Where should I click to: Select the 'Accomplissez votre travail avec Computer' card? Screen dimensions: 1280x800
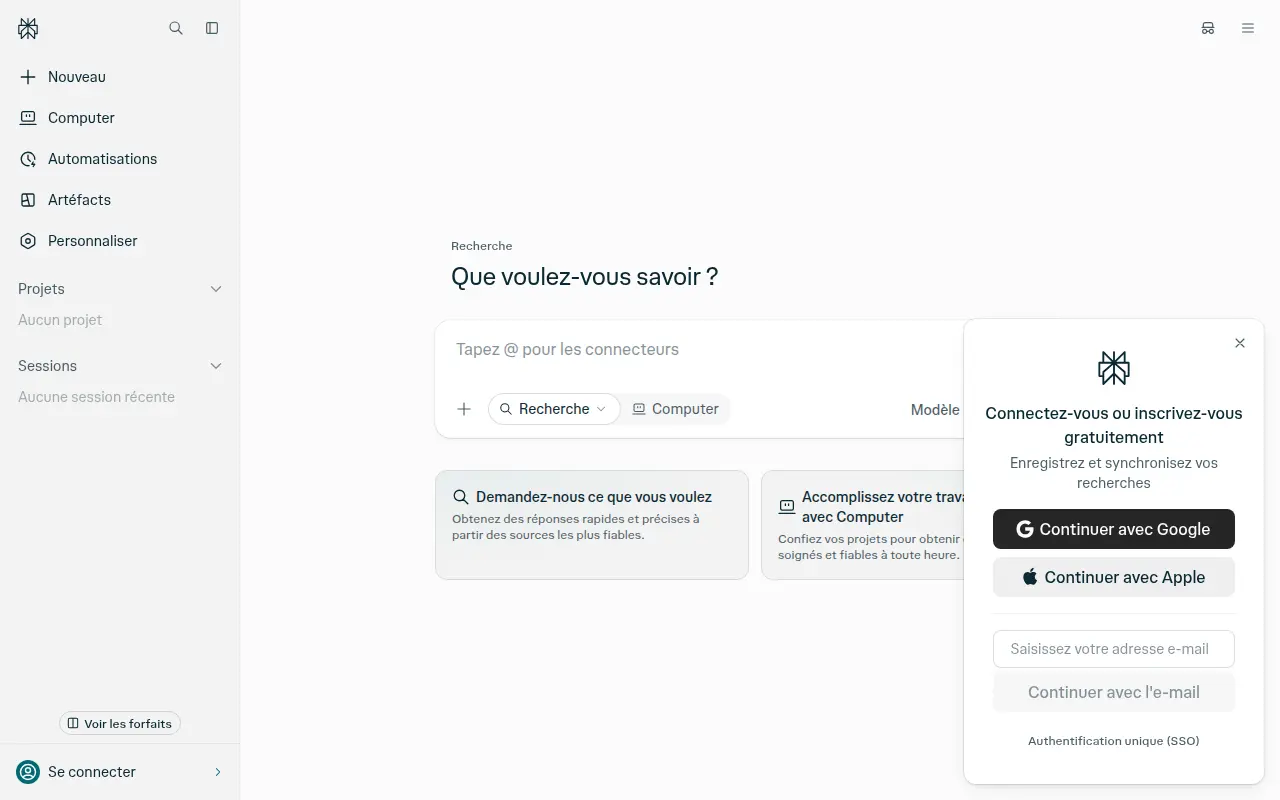[x=863, y=525]
